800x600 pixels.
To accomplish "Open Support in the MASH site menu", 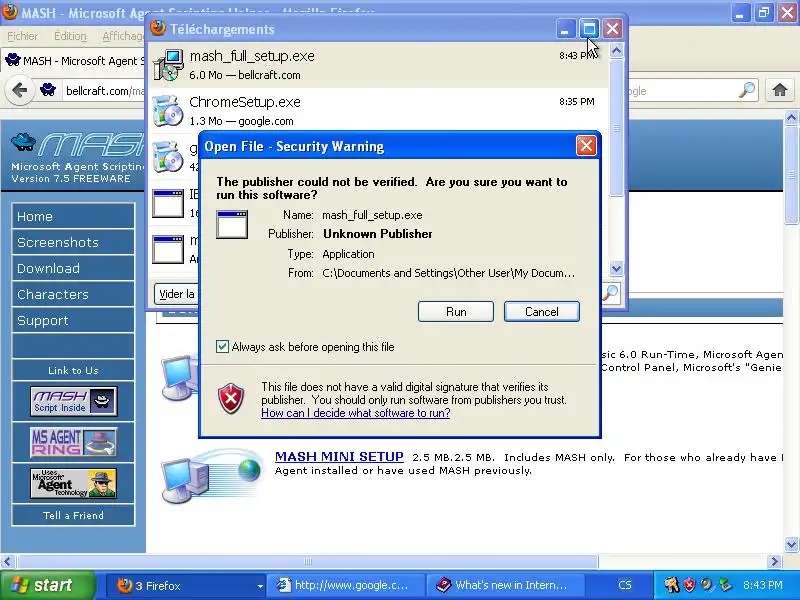I will point(73,320).
